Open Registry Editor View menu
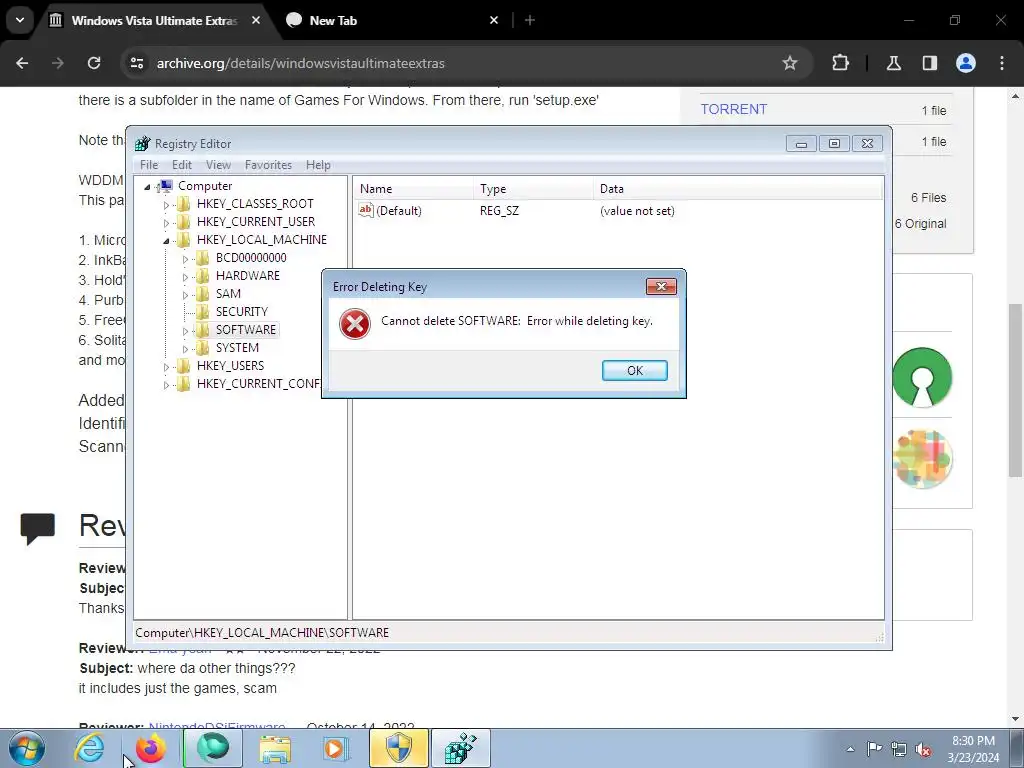Viewport: 1024px width, 768px height. click(218, 165)
